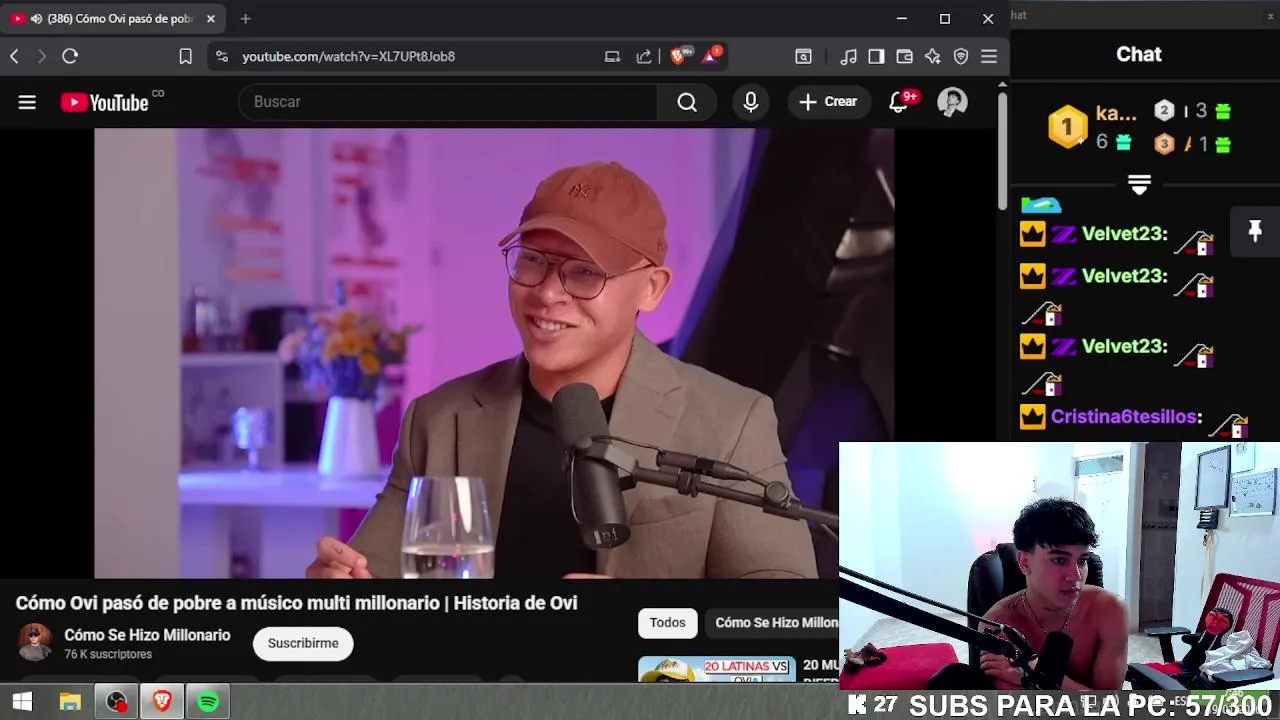Open Cristina6tesillos's chat username
This screenshot has width=1280, height=720.
[1123, 417]
